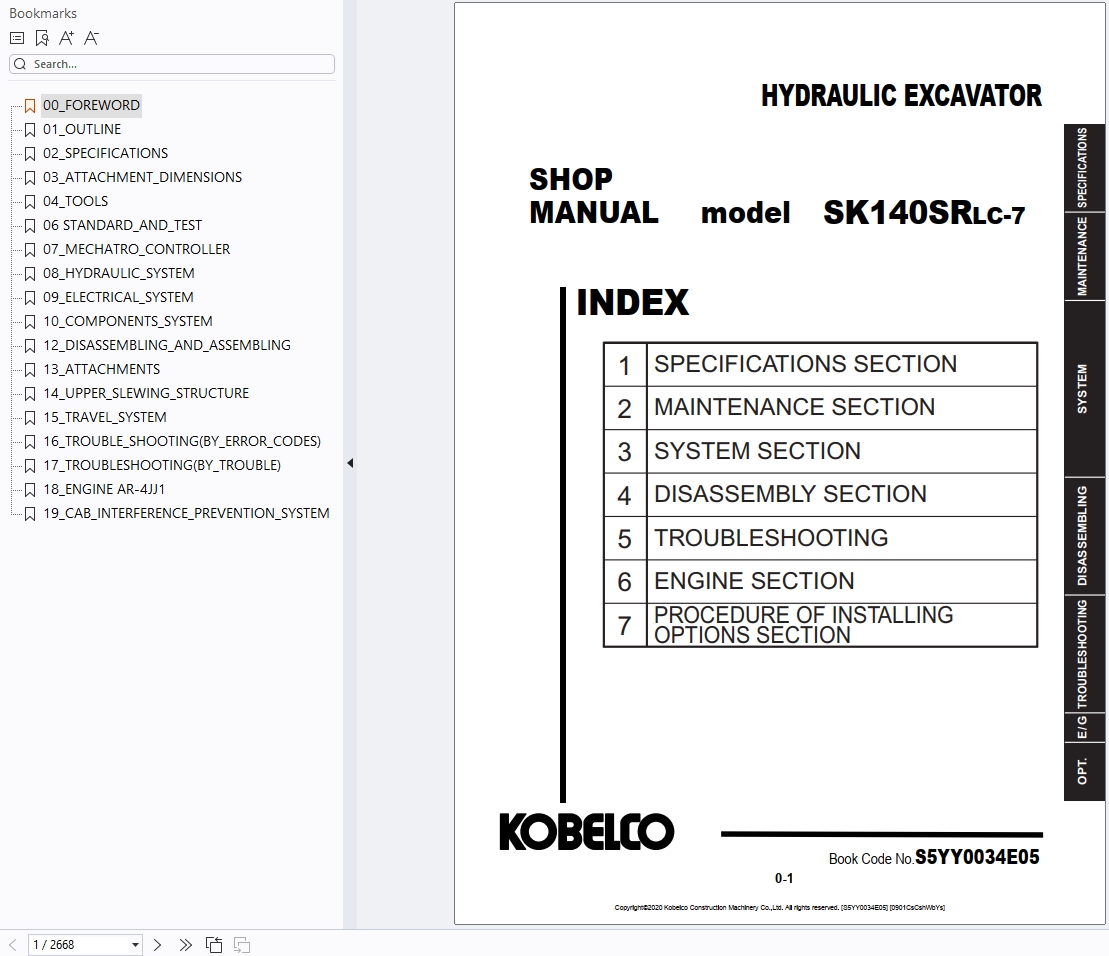The width and height of the screenshot is (1109, 956).
Task: Open the 13_ATTACHMENTS bookmark
Action: pyautogui.click(x=102, y=370)
